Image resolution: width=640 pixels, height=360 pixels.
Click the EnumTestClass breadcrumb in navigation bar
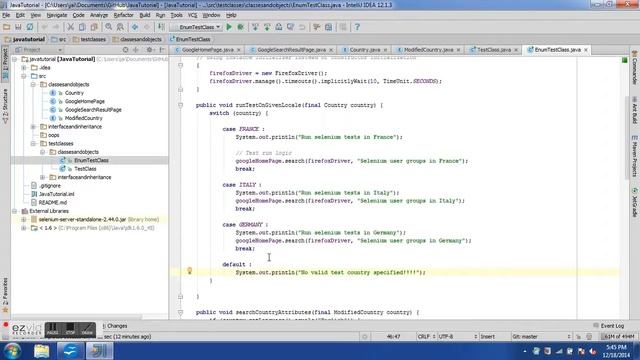(190, 40)
